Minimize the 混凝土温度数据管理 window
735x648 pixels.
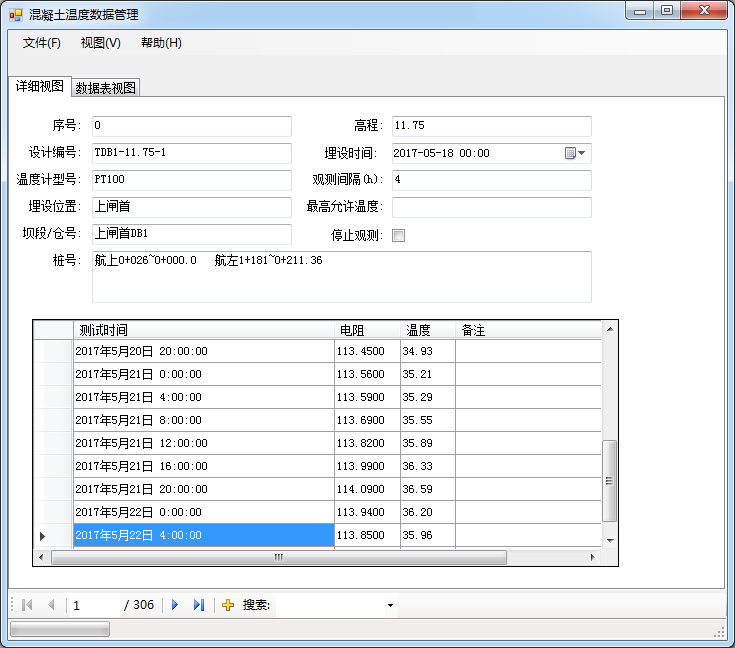click(x=639, y=11)
